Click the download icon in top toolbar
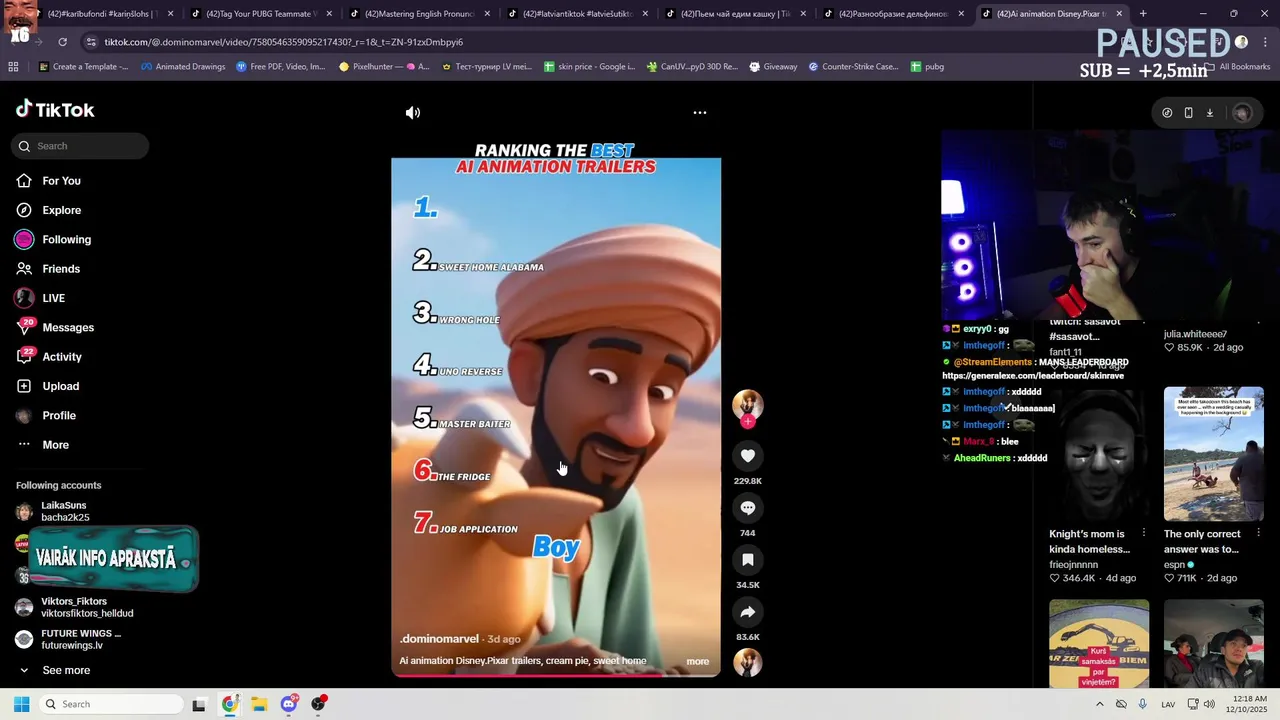The height and width of the screenshot is (720, 1280). (x=1209, y=113)
